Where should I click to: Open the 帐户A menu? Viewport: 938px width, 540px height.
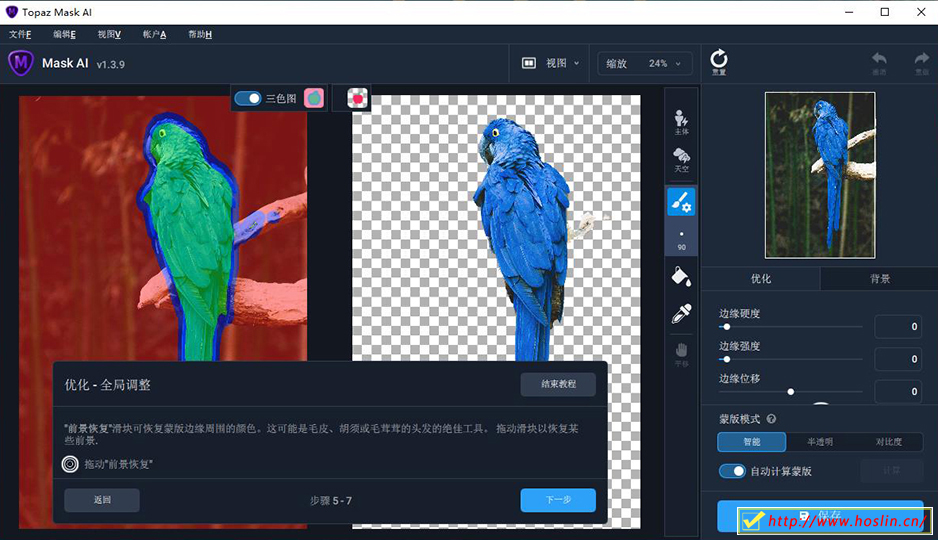[x=154, y=34]
